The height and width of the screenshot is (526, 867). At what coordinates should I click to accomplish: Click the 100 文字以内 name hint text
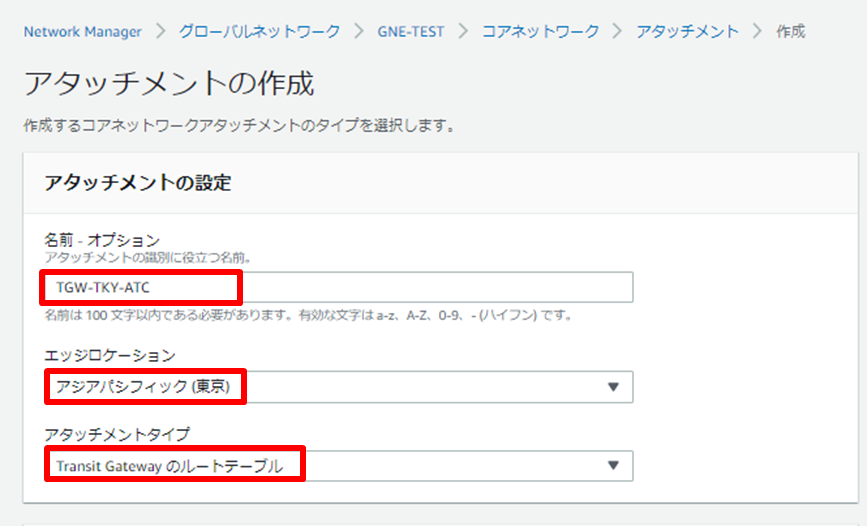coord(308,316)
